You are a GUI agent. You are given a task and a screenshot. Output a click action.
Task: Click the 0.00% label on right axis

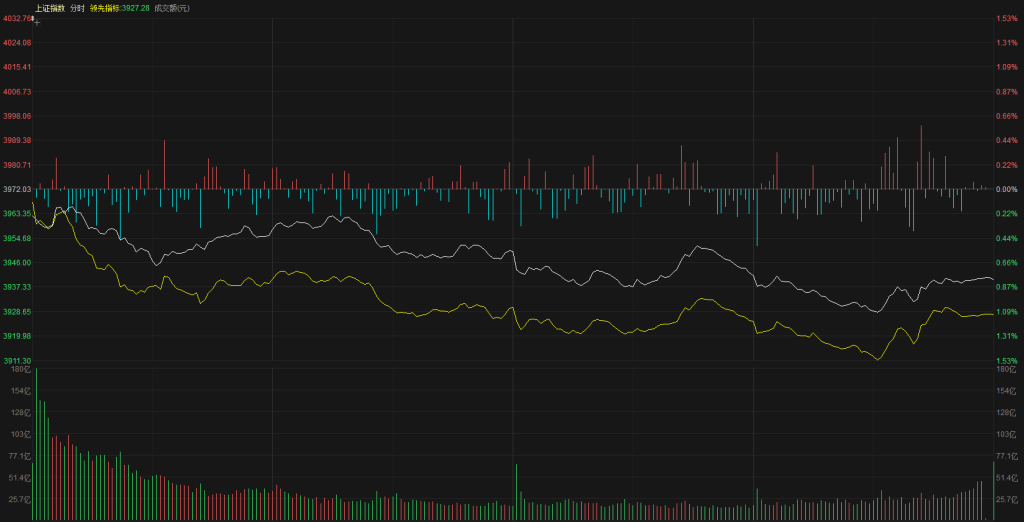[1005, 189]
